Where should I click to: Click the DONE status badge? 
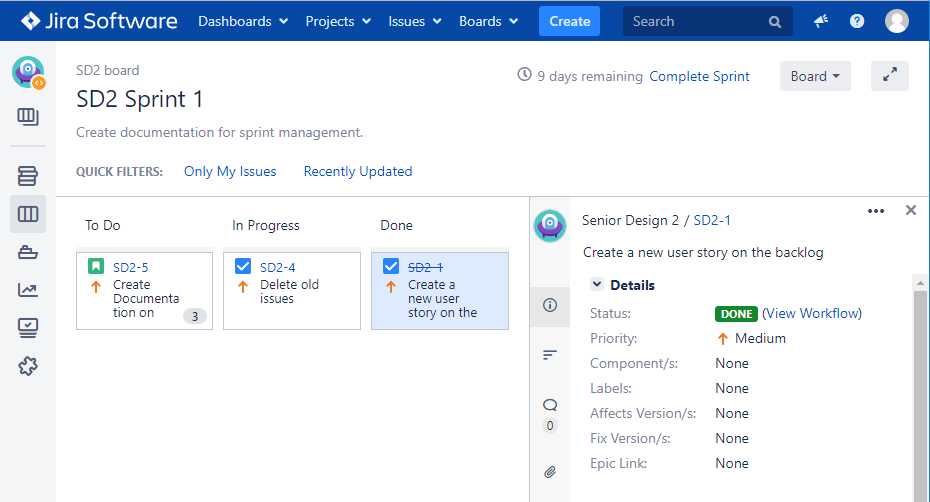736,314
